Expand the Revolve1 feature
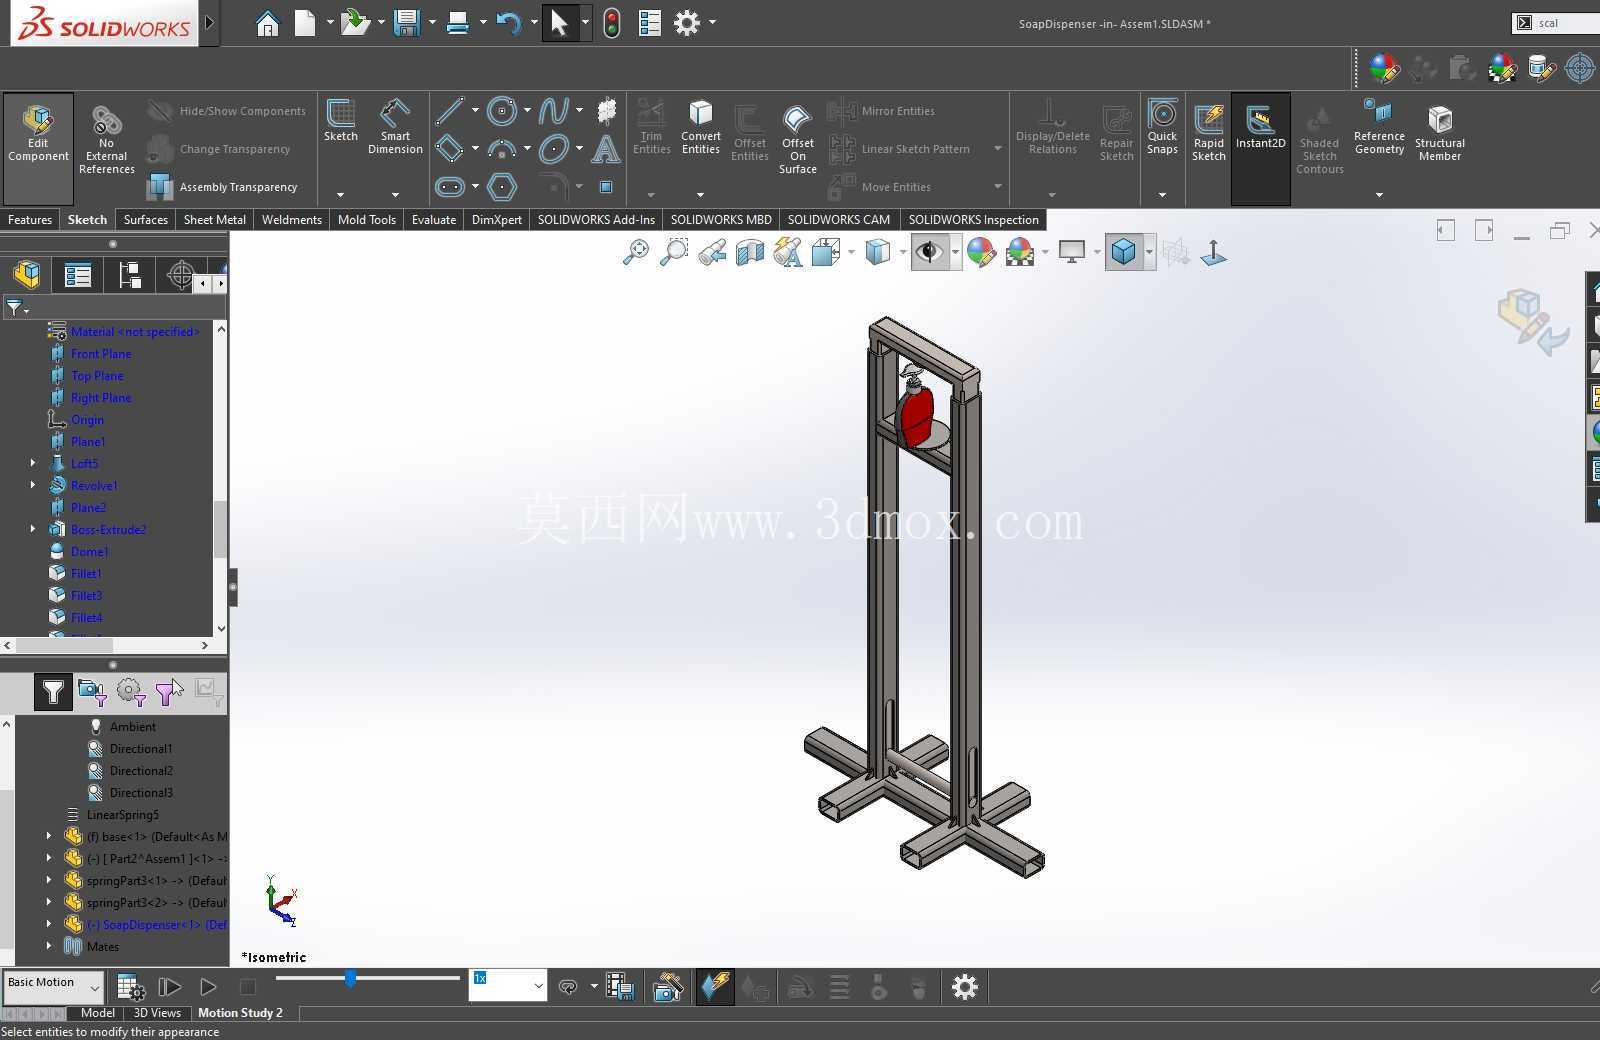Screen dimensions: 1600x1040 33,485
